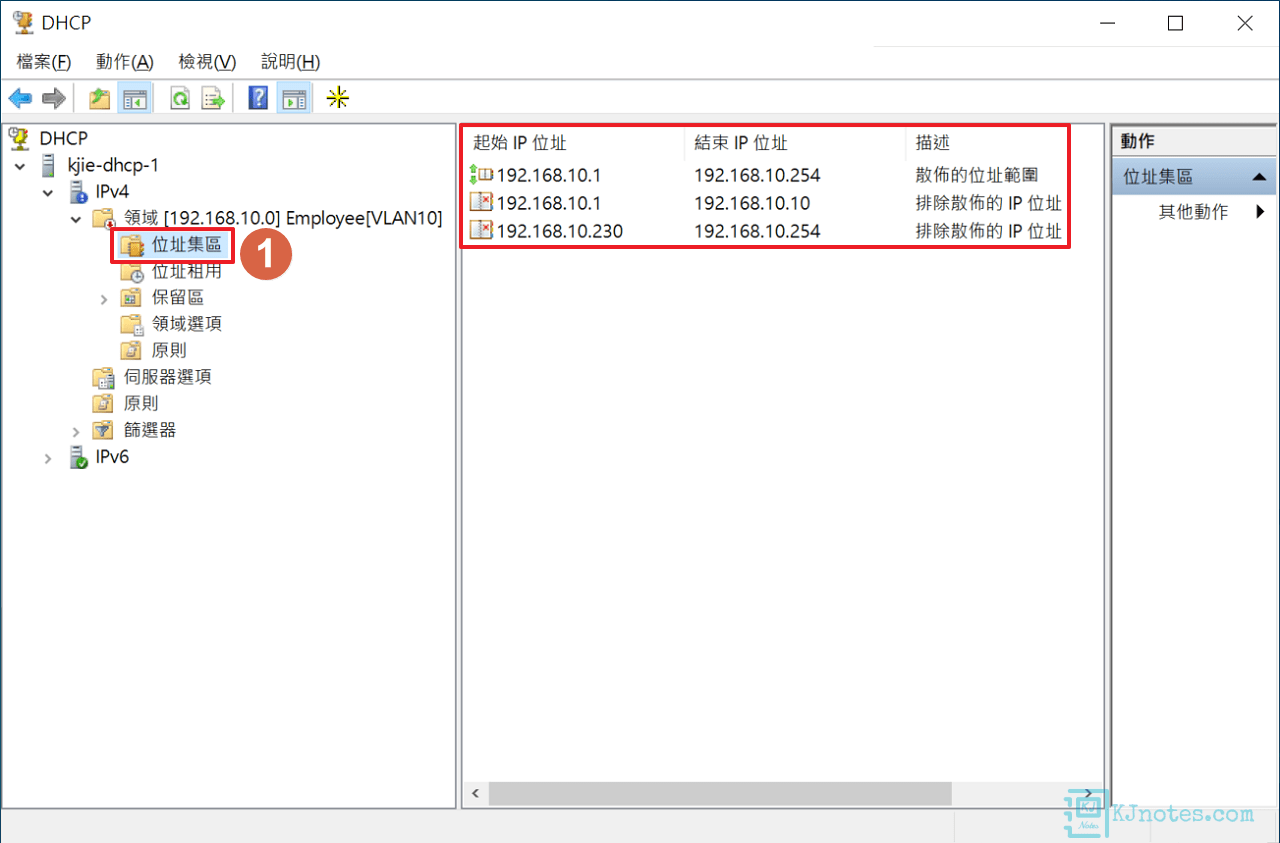Viewport: 1280px width, 843px height.
Task: Click the 篩選器 filter icon
Action: [103, 430]
